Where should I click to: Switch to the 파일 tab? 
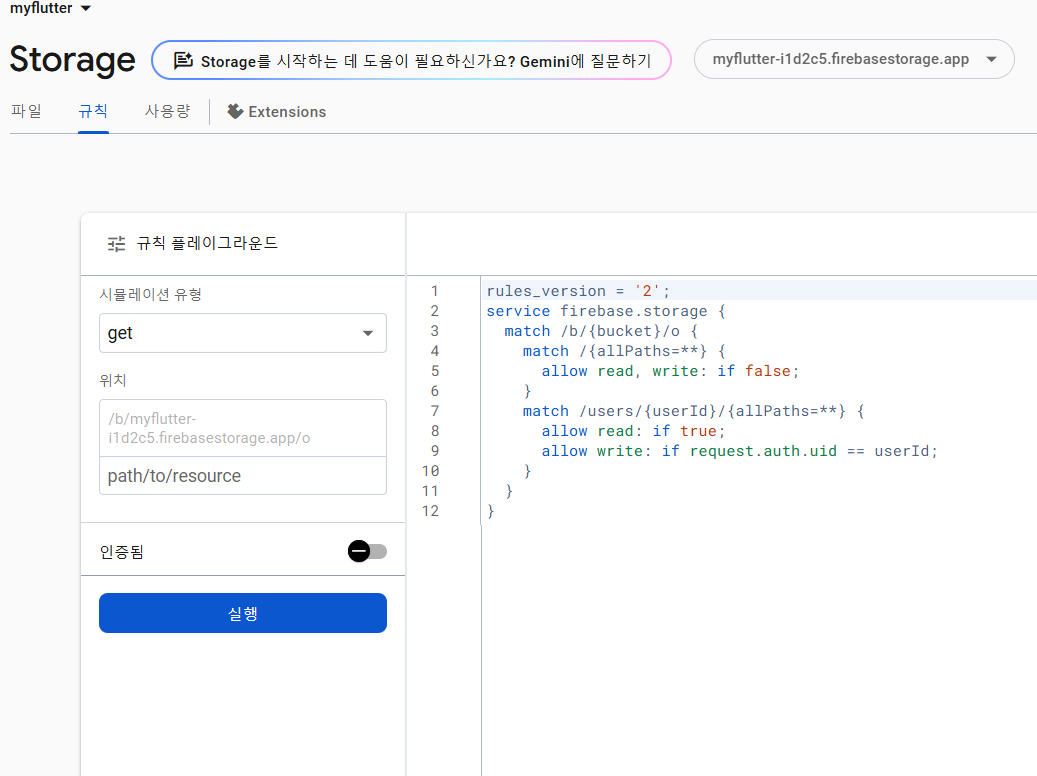point(26,111)
